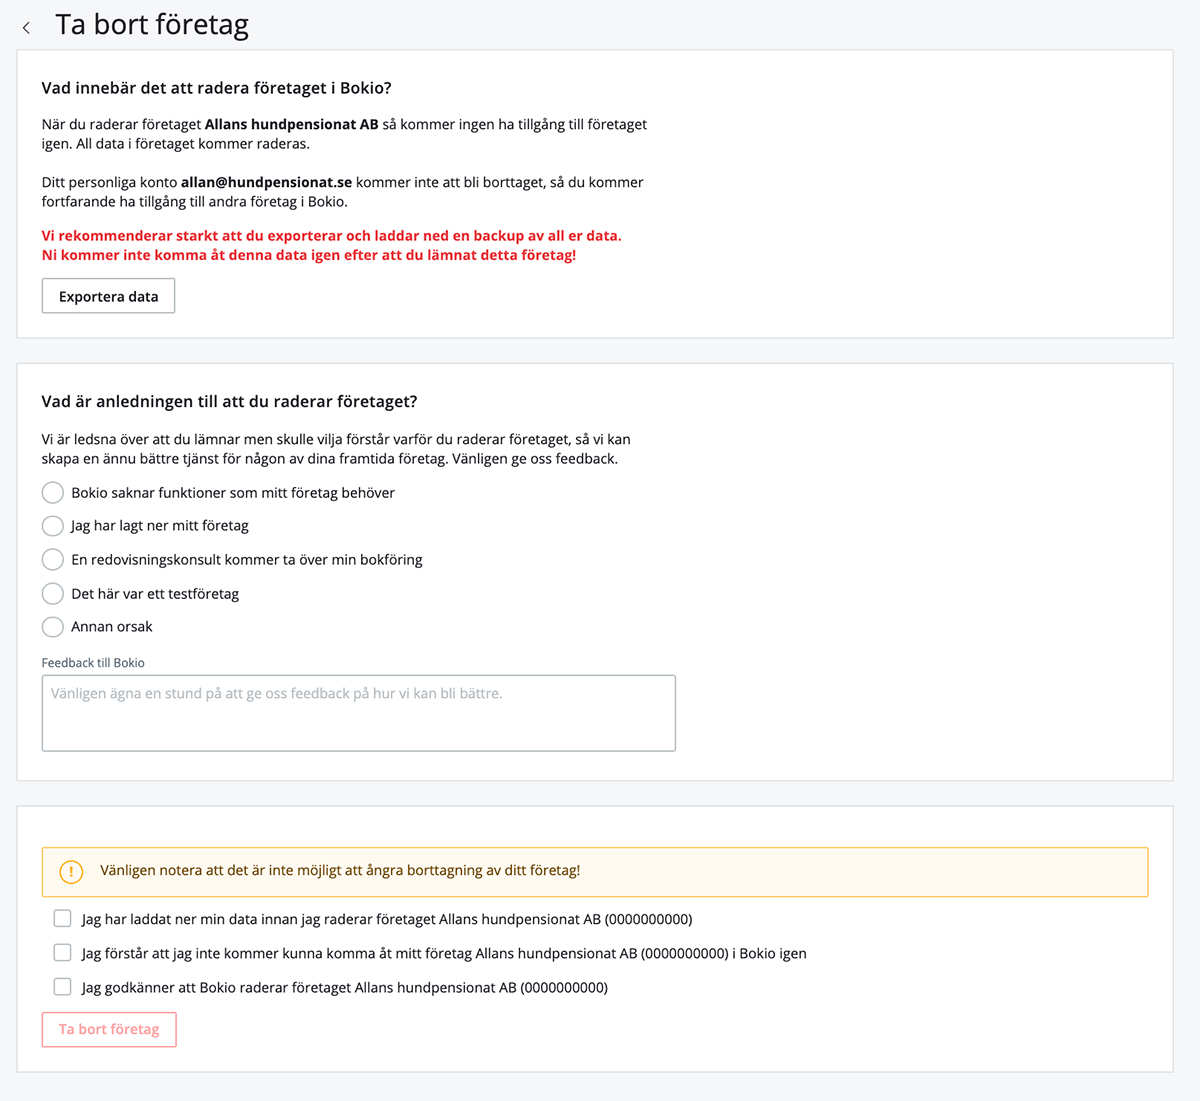Click the red backup recommendation warning text
The width and height of the screenshot is (1200, 1101).
[x=331, y=245]
